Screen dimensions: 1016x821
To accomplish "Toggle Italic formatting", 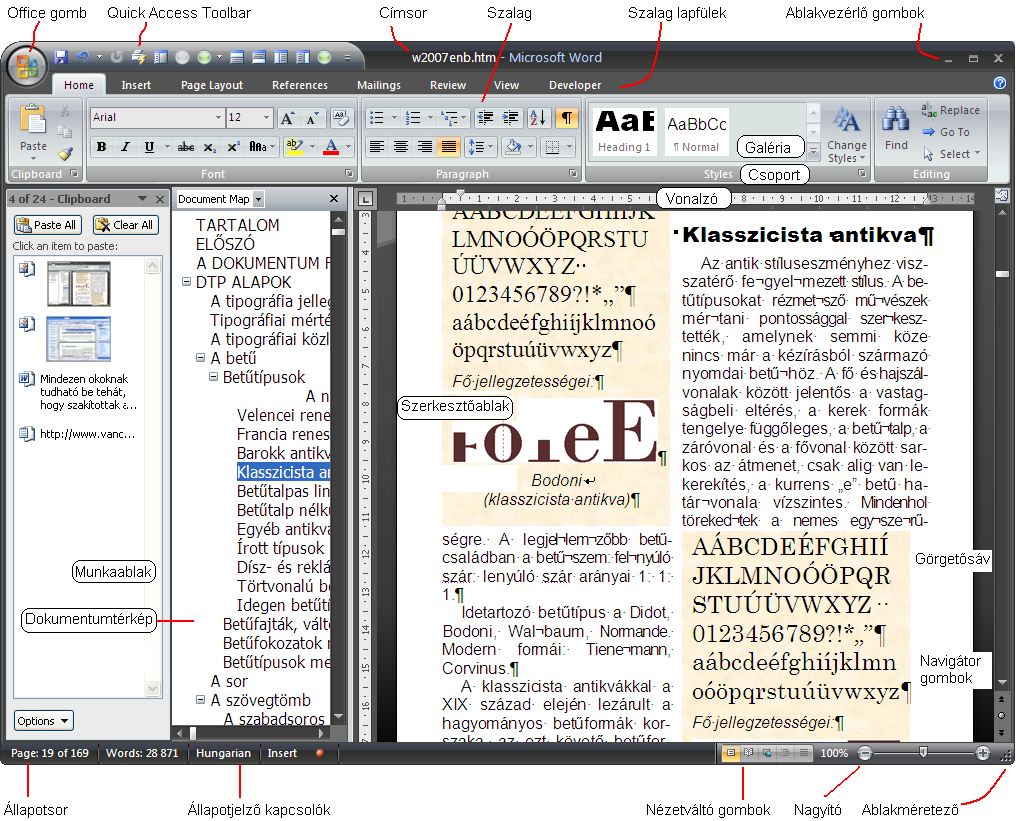I will click(x=125, y=147).
